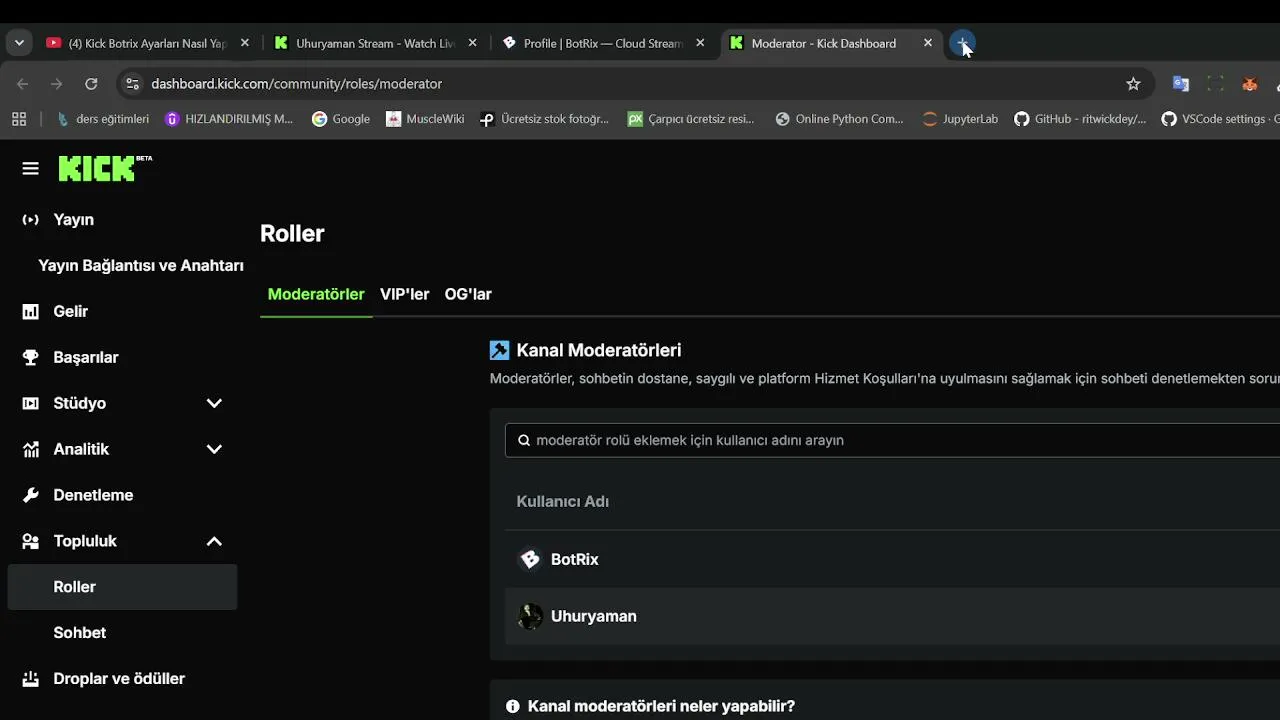Open the MetaMask fox extension icon

point(1250,84)
